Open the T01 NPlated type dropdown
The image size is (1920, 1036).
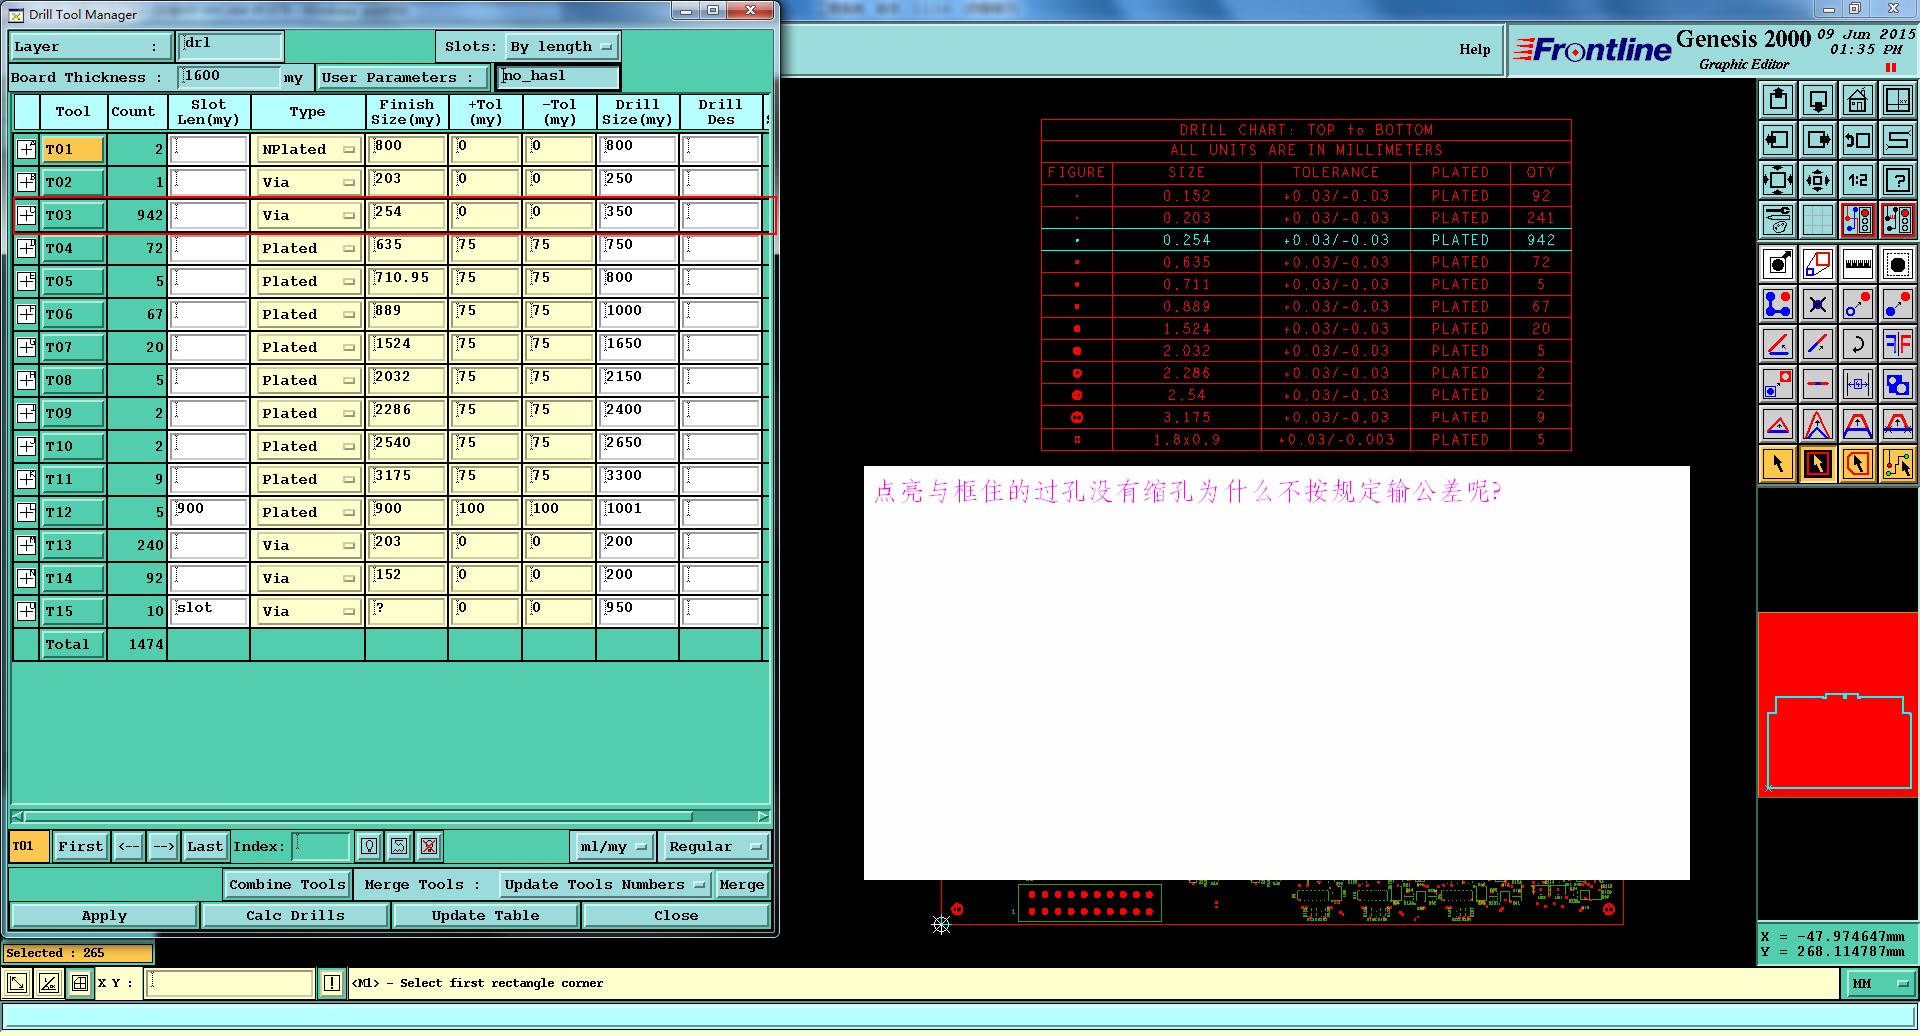(309, 150)
